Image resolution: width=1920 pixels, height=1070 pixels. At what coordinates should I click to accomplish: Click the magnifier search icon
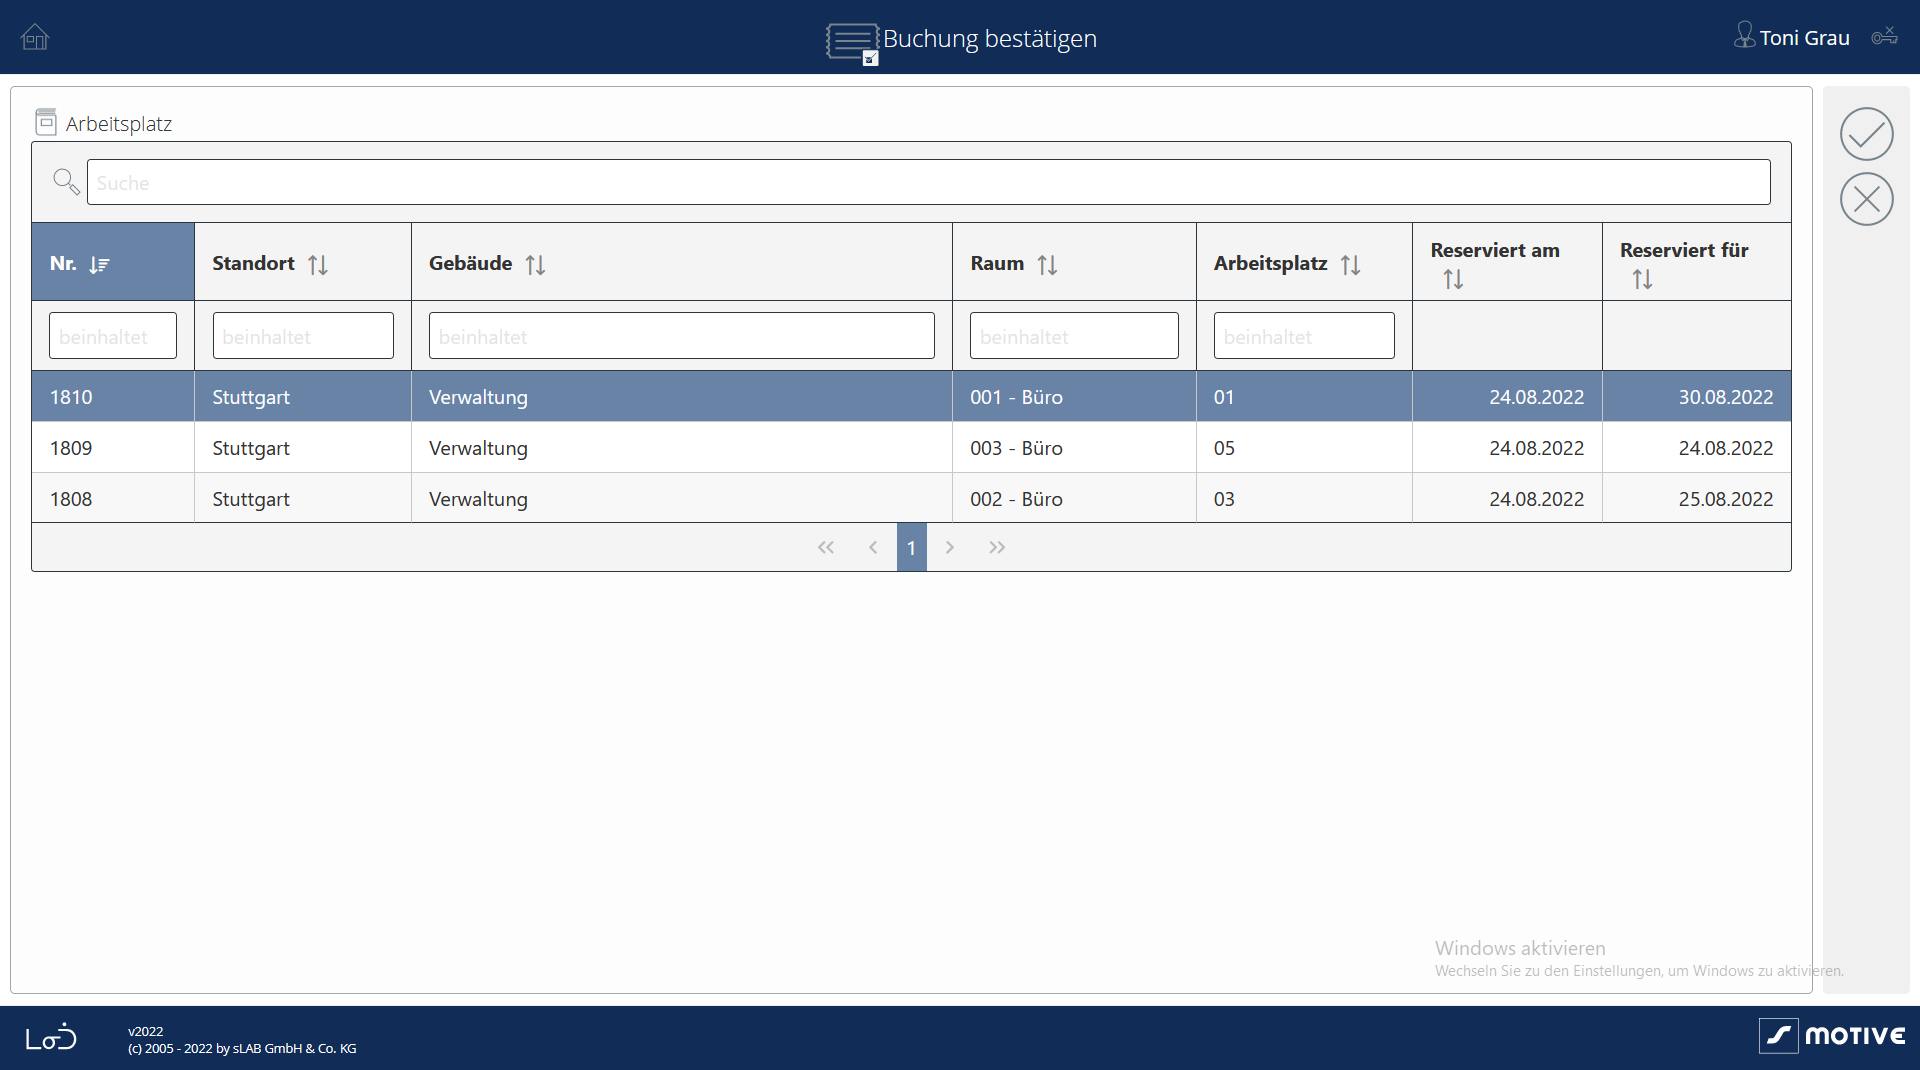(x=66, y=182)
